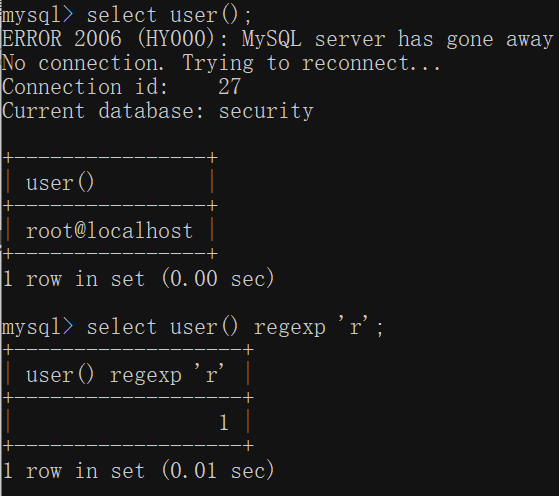Click the "user() regexp 'r'" column header
This screenshot has width=559, height=496.
click(125, 375)
